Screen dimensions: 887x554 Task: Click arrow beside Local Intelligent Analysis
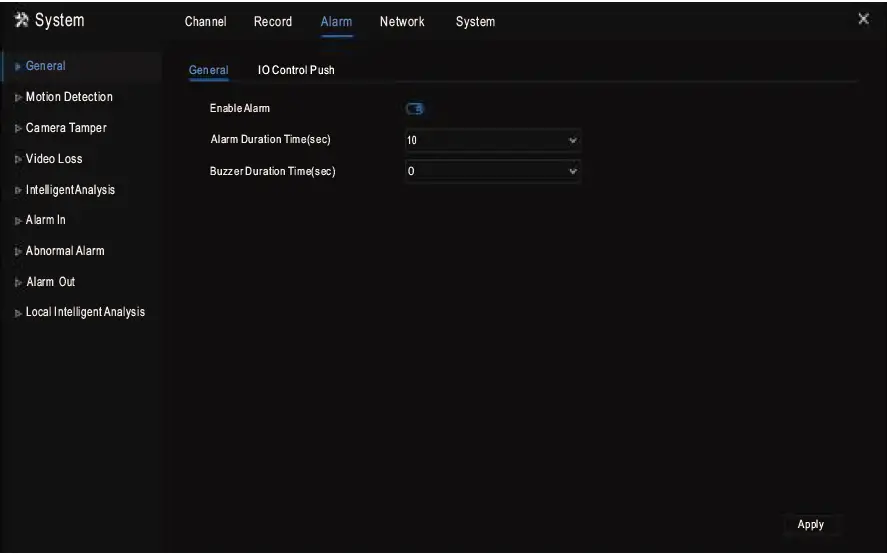pos(18,313)
